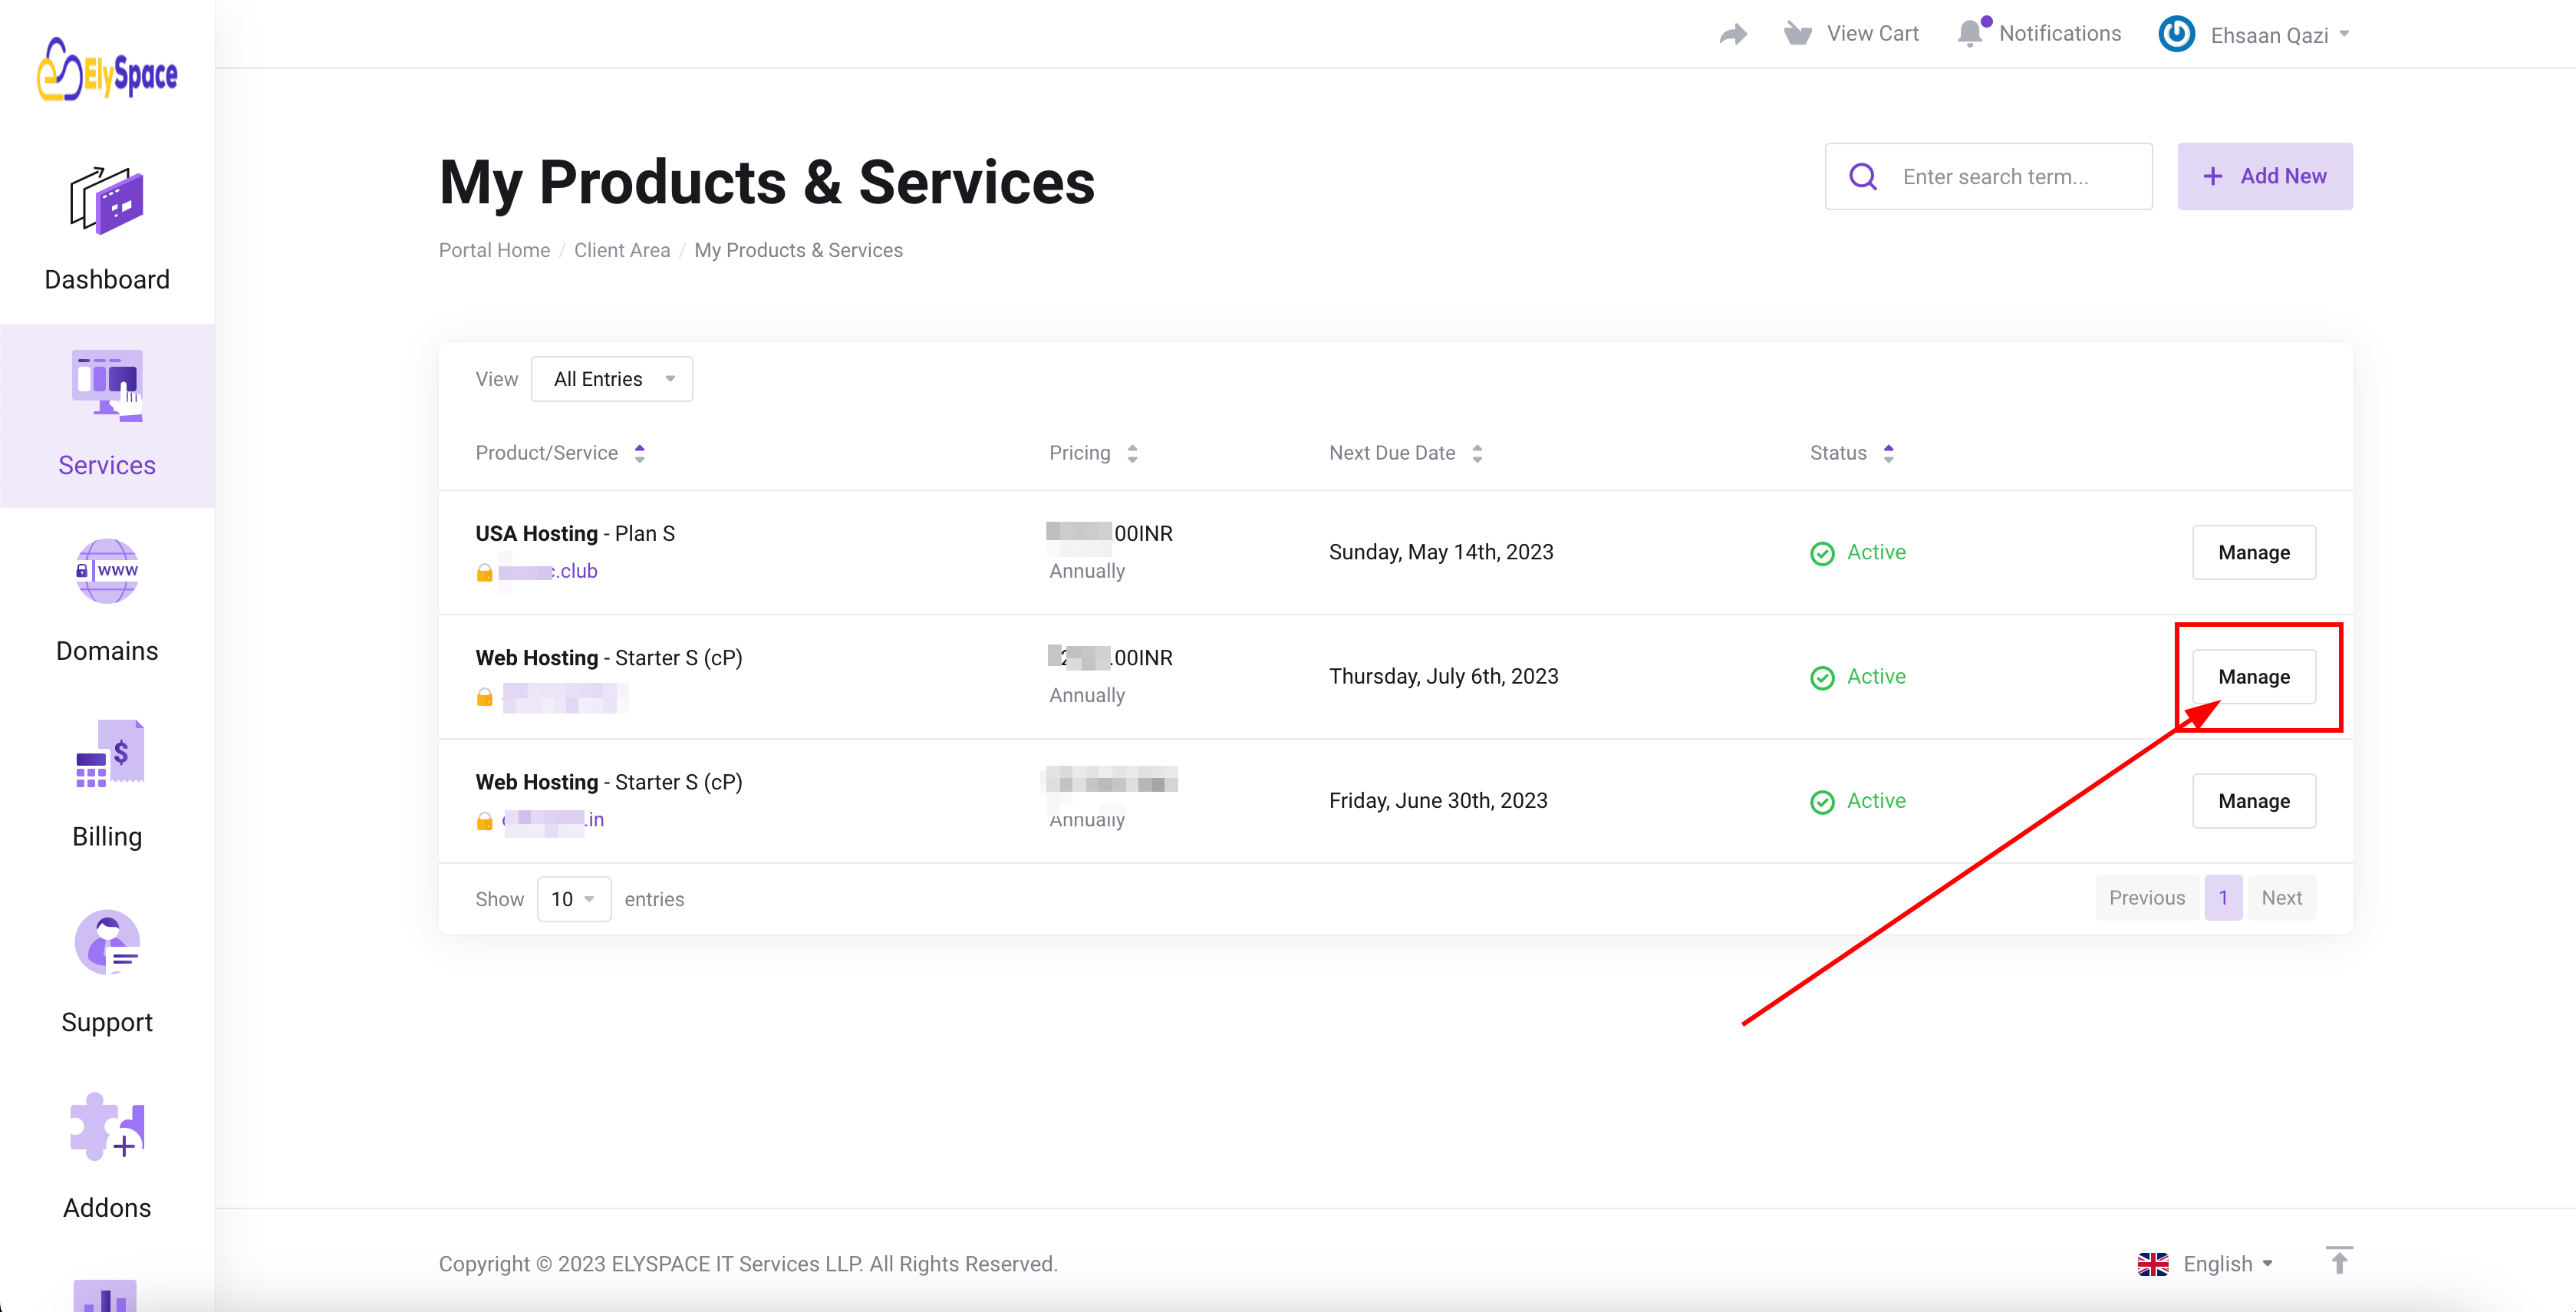Click Manage for Friday, June 30th service
2576x1312 pixels.
click(2254, 801)
